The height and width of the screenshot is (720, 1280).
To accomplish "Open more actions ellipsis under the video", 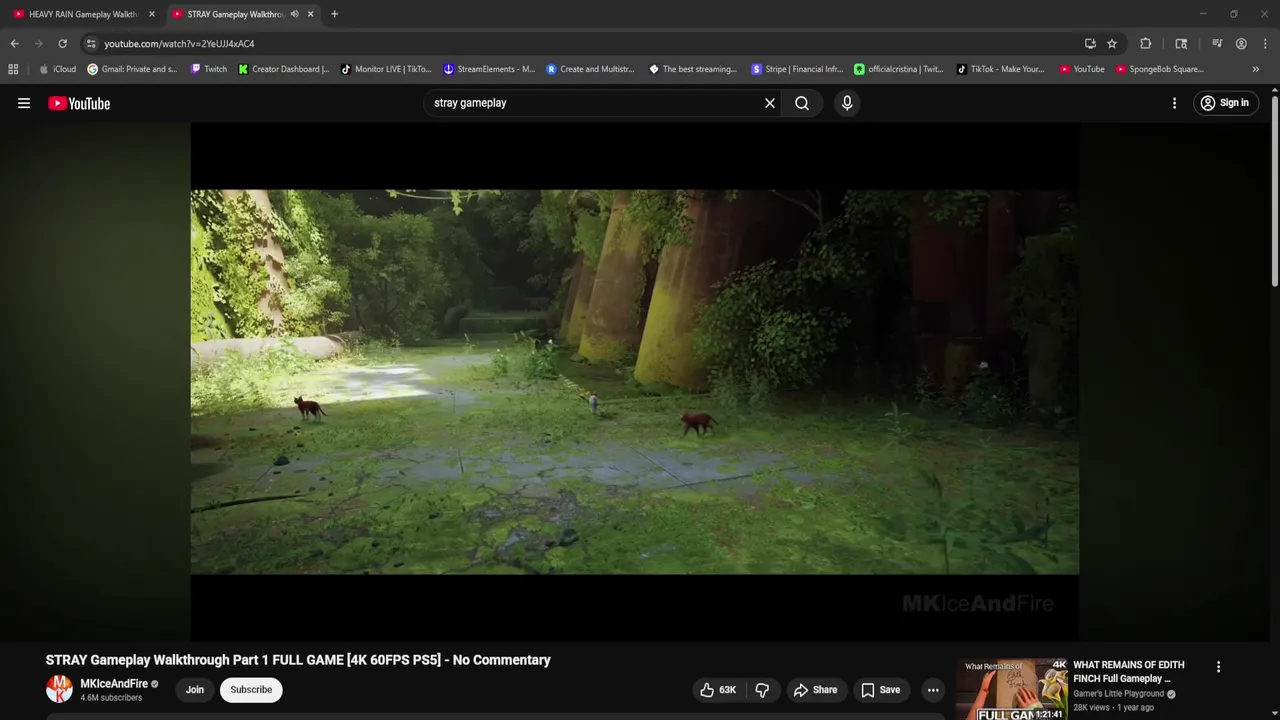I will (x=933, y=690).
